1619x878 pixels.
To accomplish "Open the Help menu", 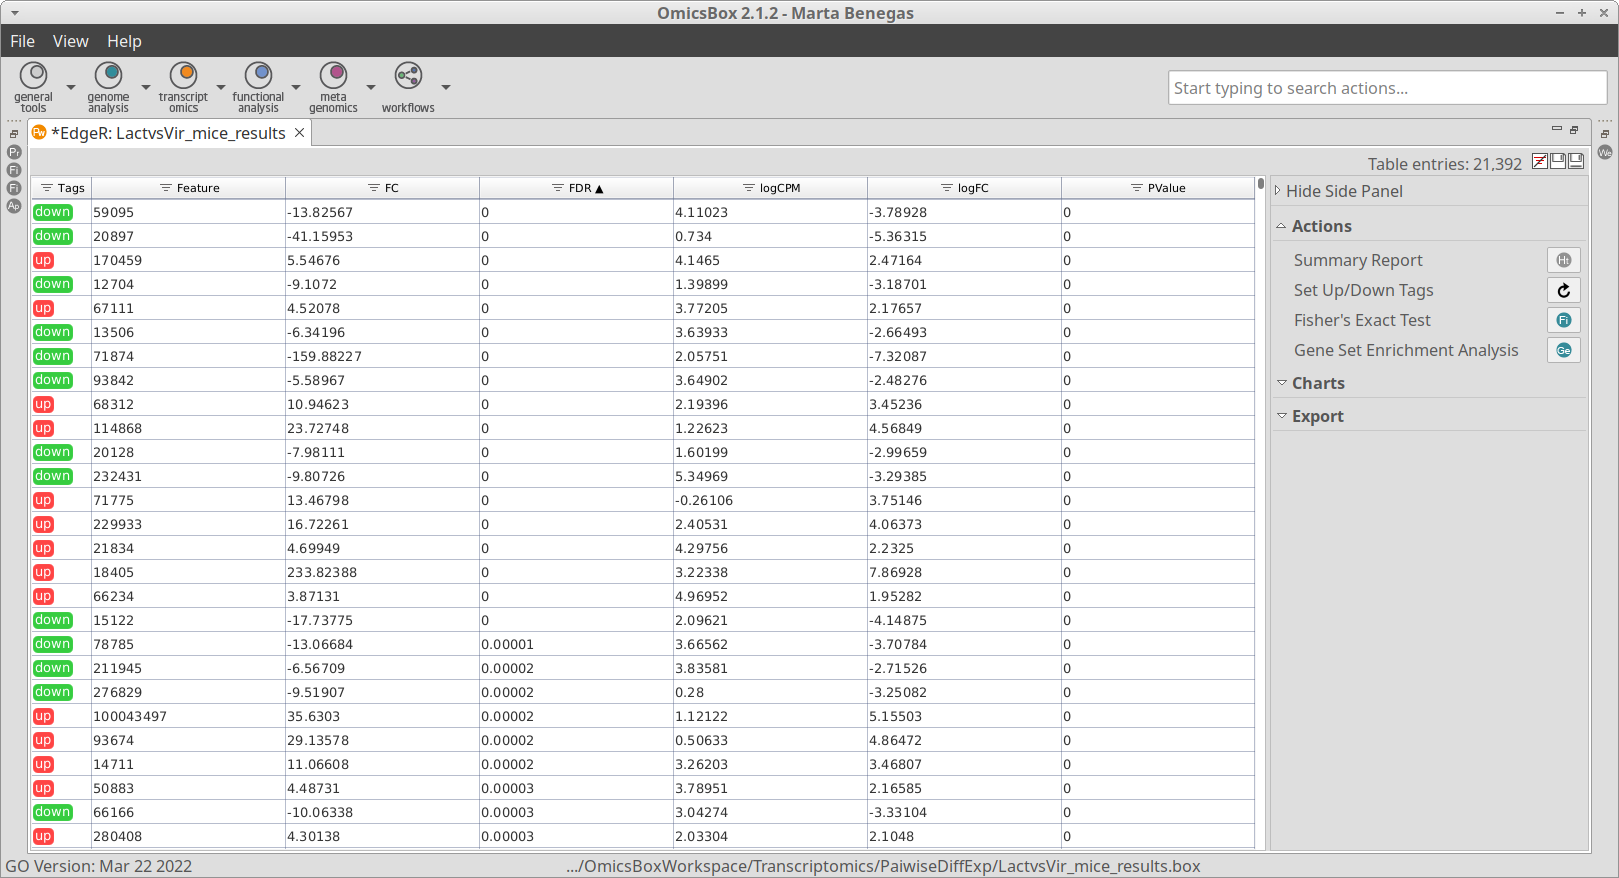I will (x=124, y=41).
